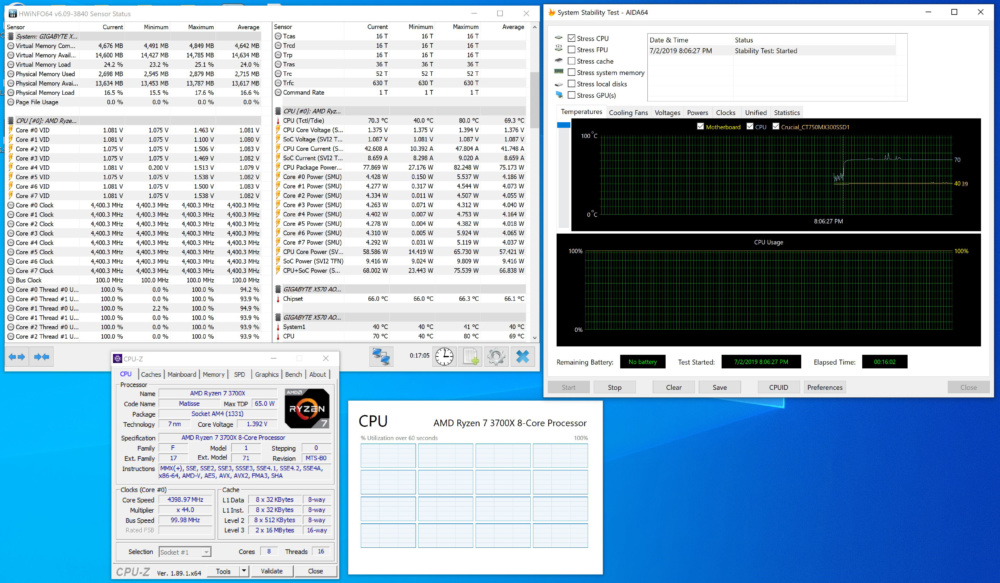1000x583 pixels.
Task: Click the icon beside Stress cache
Action: 559,61
